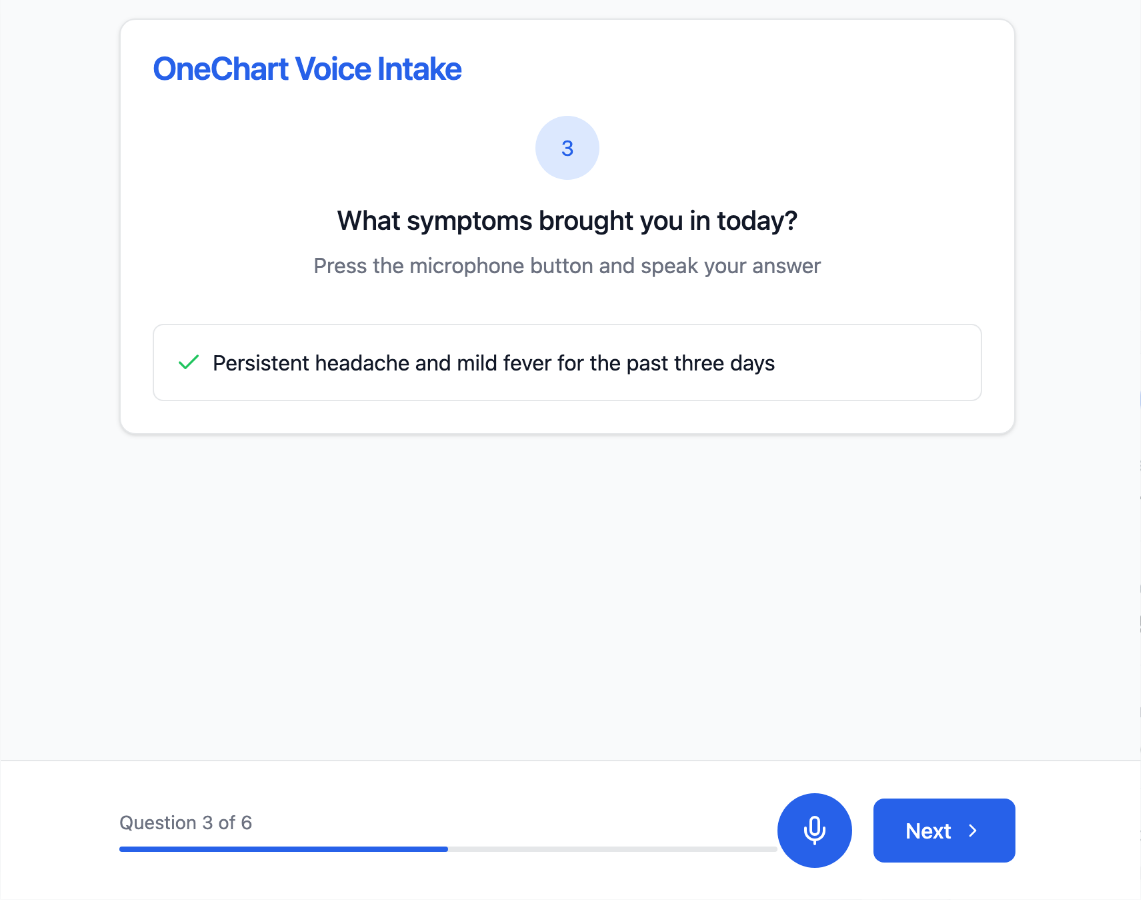Image resolution: width=1142 pixels, height=900 pixels.
Task: Click the instruction text about the microphone
Action: click(567, 265)
